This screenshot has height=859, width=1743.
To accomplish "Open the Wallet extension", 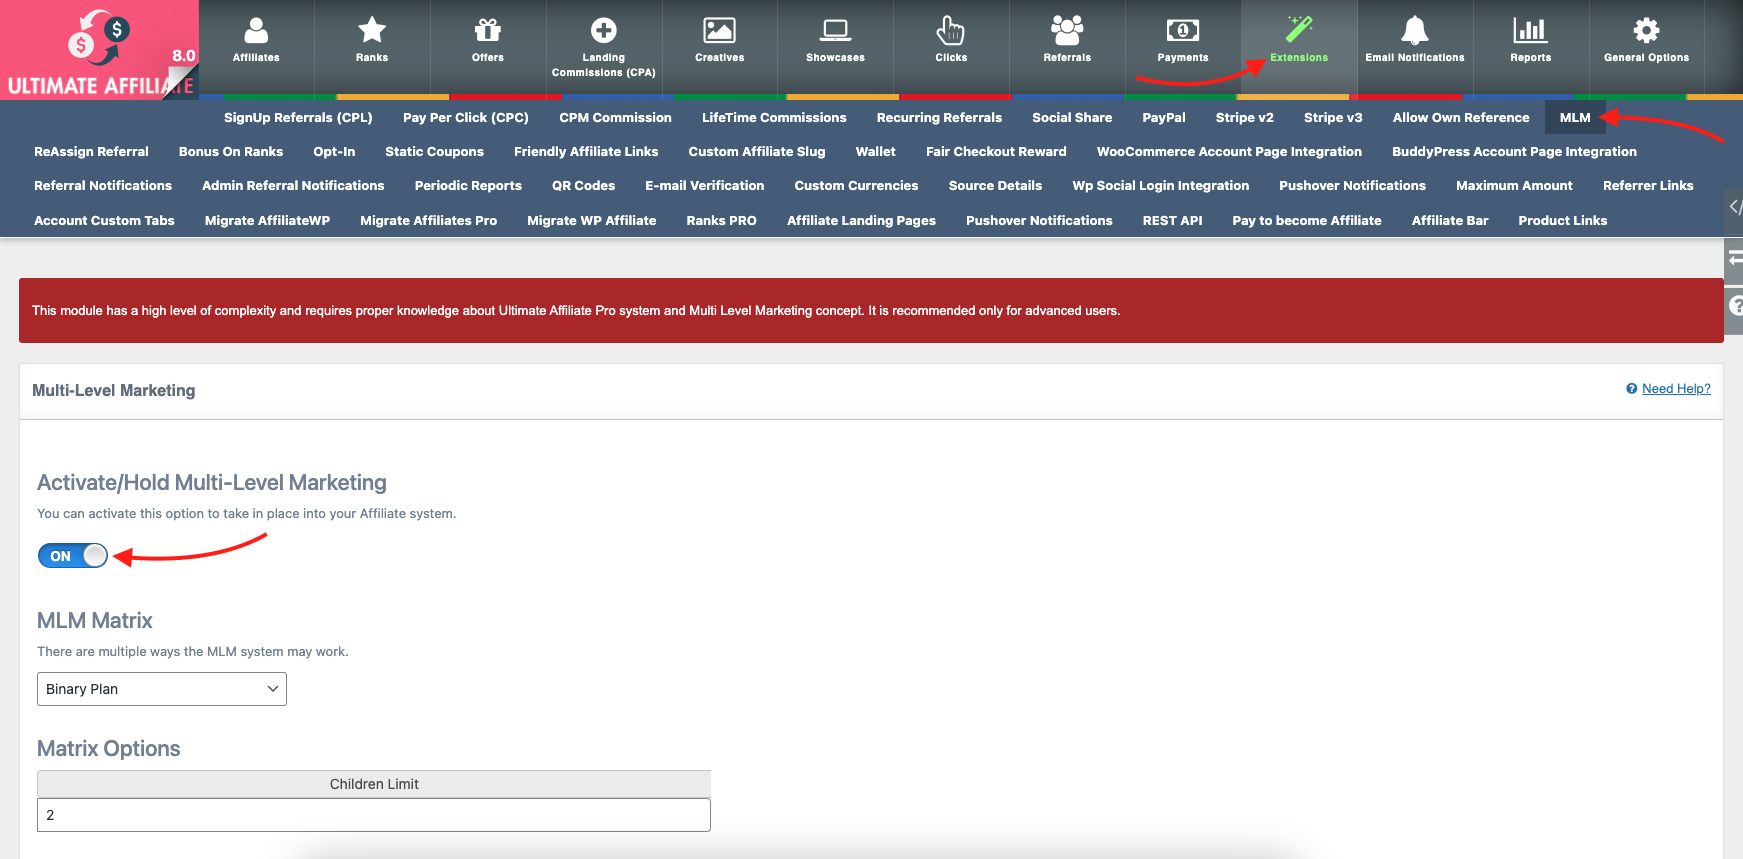I will coord(876,152).
